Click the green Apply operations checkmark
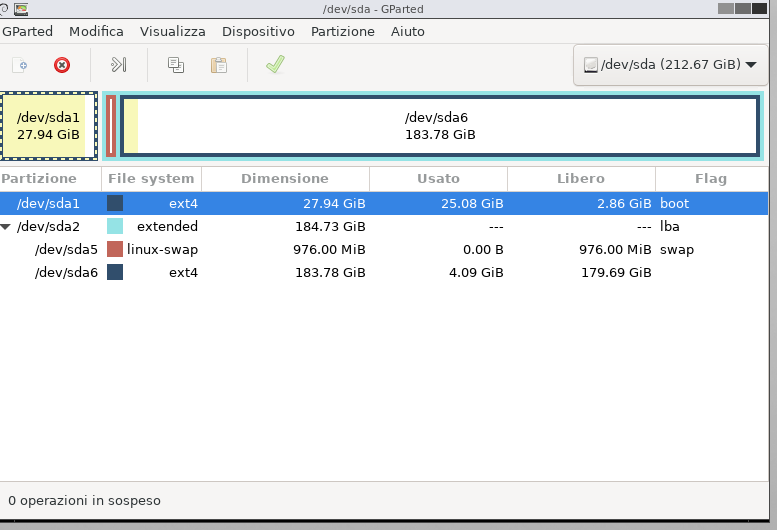Image resolution: width=777 pixels, height=530 pixels. [275, 64]
